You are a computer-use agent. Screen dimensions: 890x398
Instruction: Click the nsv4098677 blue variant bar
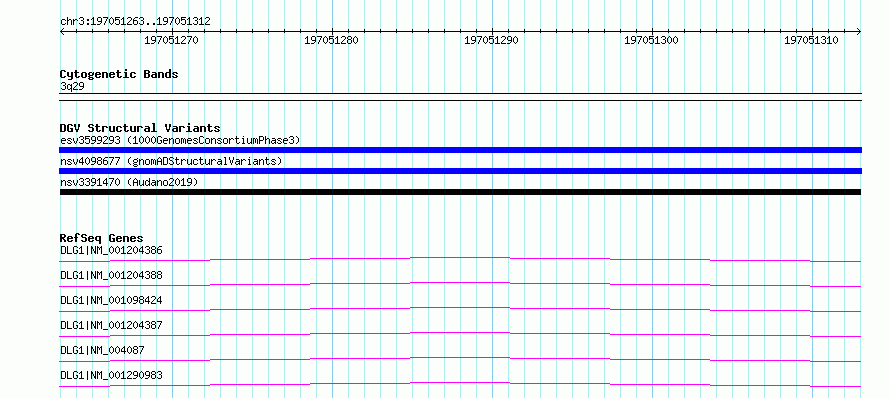(x=460, y=171)
